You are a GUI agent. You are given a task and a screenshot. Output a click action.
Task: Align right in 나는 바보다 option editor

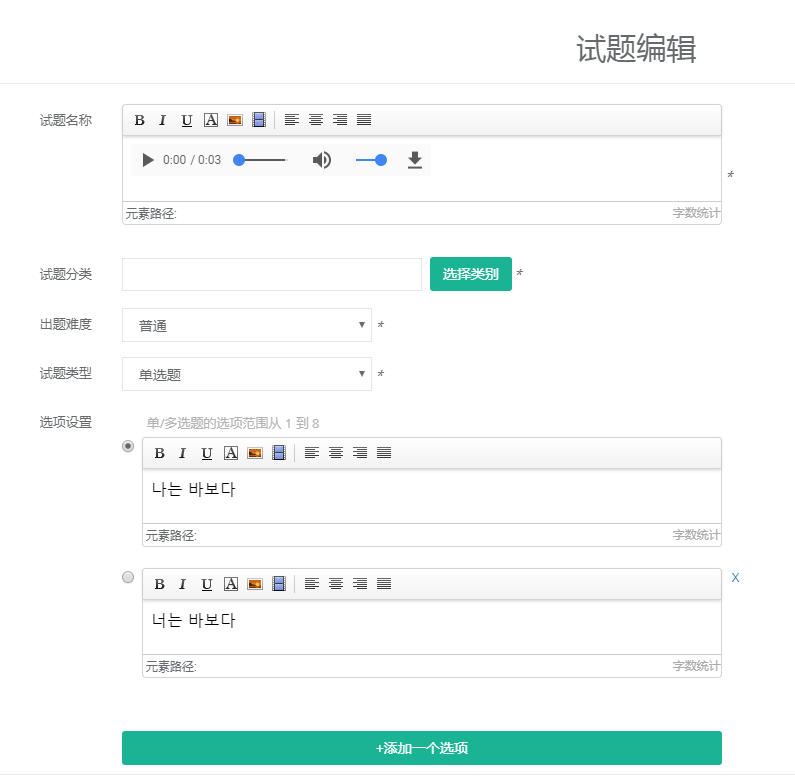pos(360,453)
